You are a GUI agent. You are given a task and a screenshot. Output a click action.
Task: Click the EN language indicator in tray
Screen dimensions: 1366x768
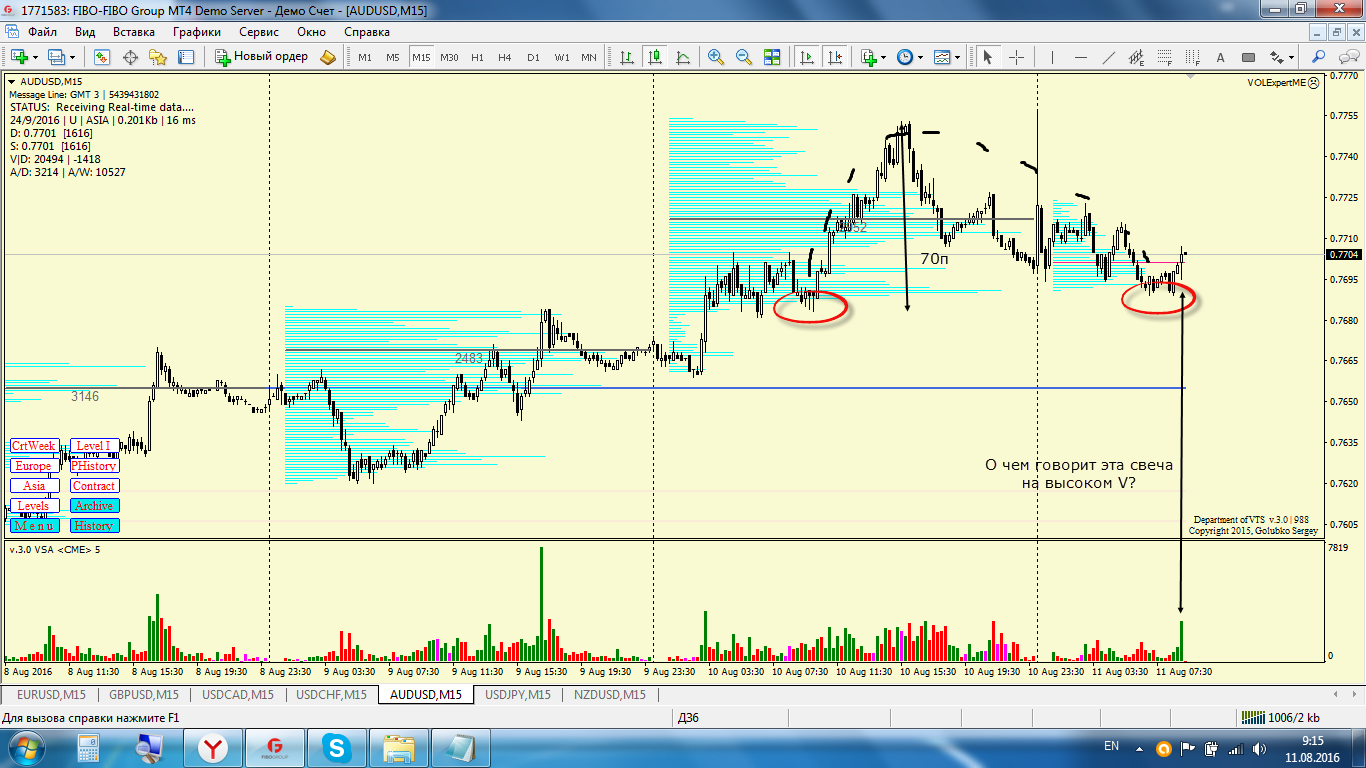pos(1111,746)
